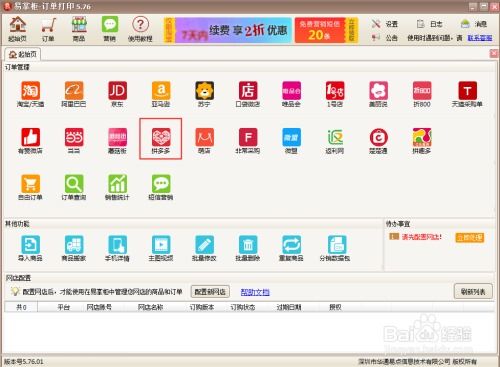Click the highlighted 拼多多 heart icon
This screenshot has height=367, width=500.
[161, 137]
